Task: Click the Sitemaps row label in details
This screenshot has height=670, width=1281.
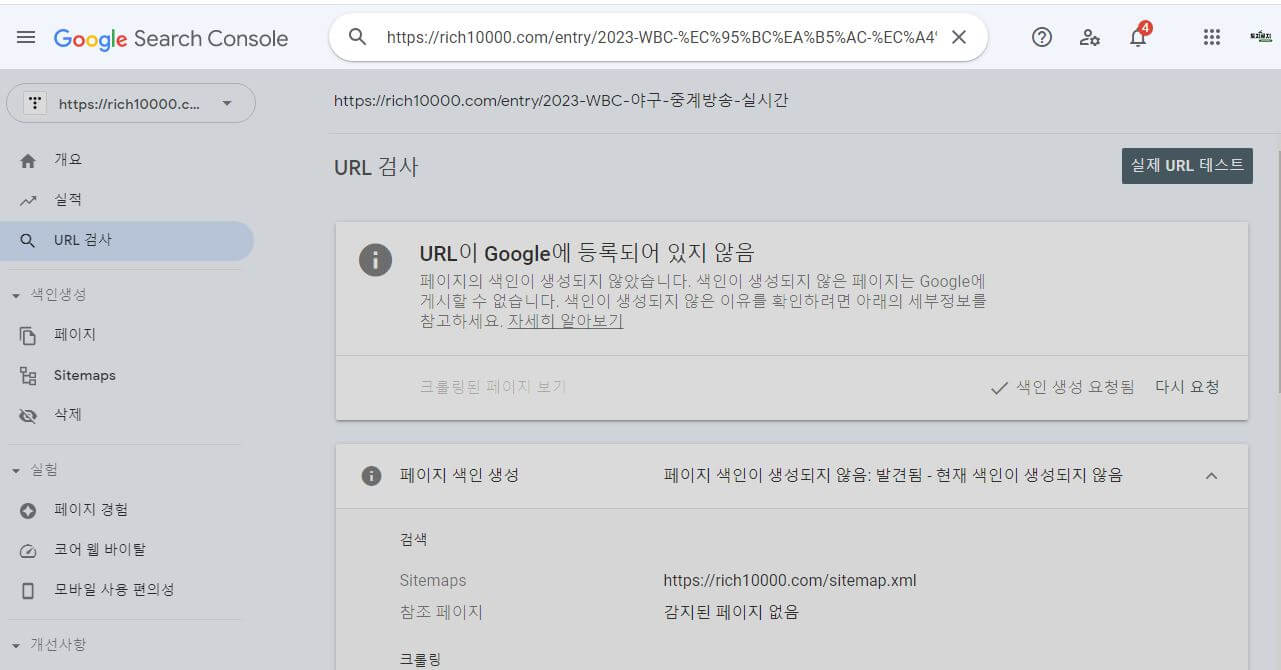Action: (433, 580)
